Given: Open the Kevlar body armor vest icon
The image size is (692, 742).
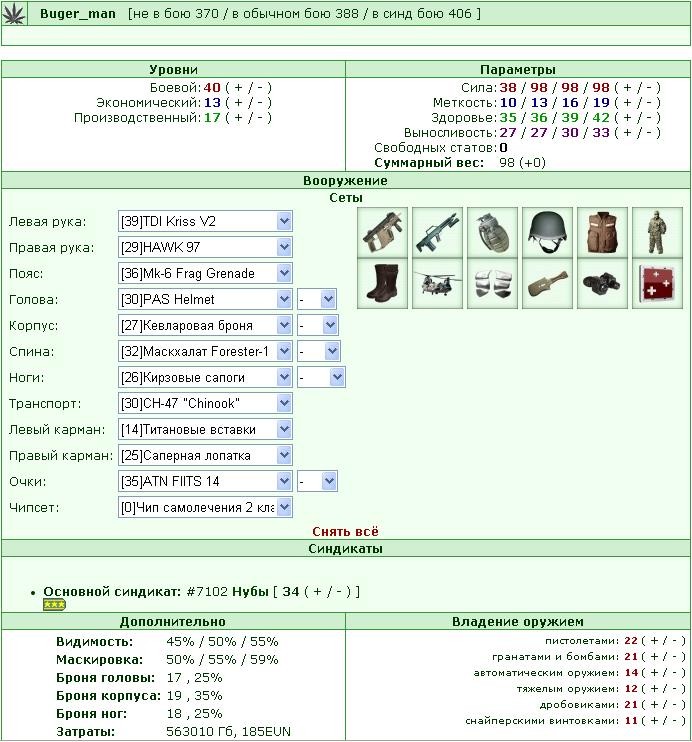Looking at the screenshot, I should tap(602, 232).
